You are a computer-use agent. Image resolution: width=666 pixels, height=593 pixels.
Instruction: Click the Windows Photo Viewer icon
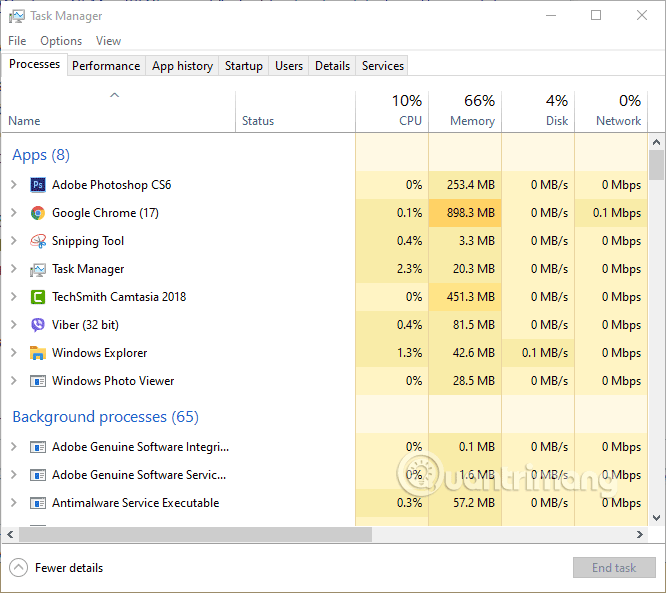coord(38,381)
